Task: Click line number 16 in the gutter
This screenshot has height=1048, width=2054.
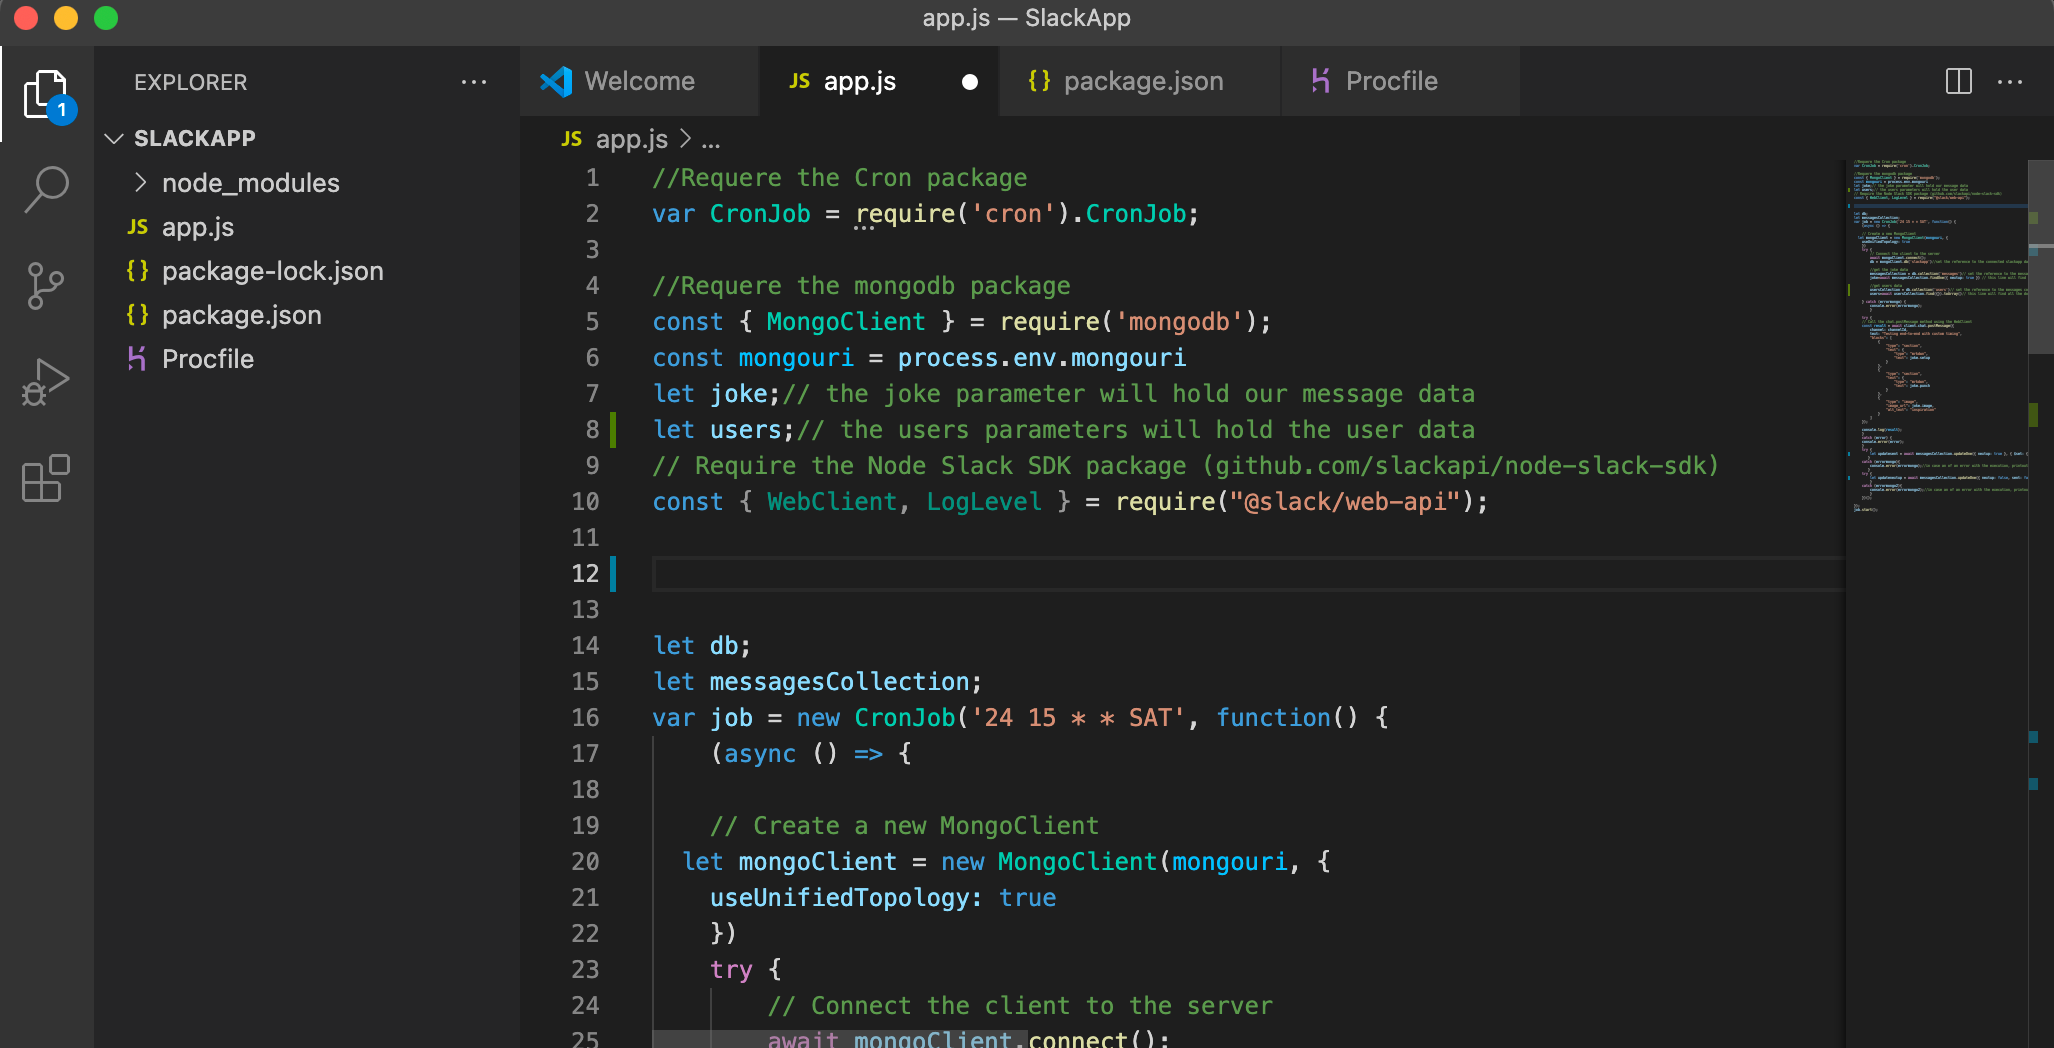Action: (585, 718)
